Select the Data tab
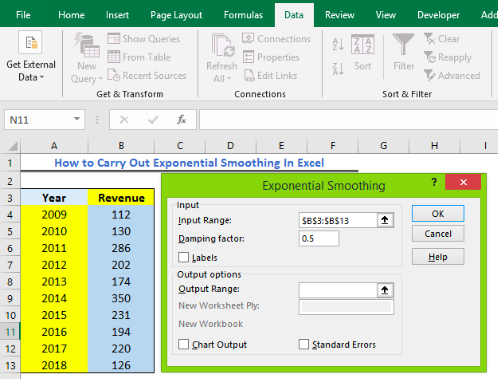The width and height of the screenshot is (502, 379). click(294, 15)
